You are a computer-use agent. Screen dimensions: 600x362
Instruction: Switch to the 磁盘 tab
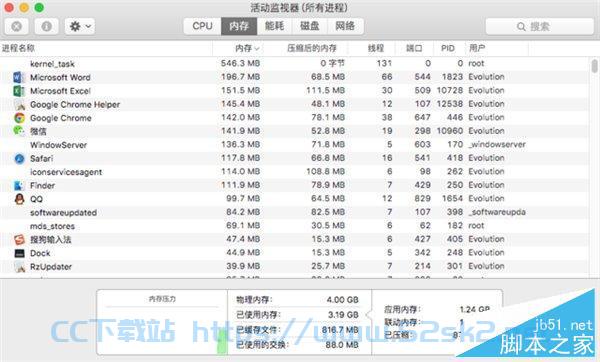309,26
